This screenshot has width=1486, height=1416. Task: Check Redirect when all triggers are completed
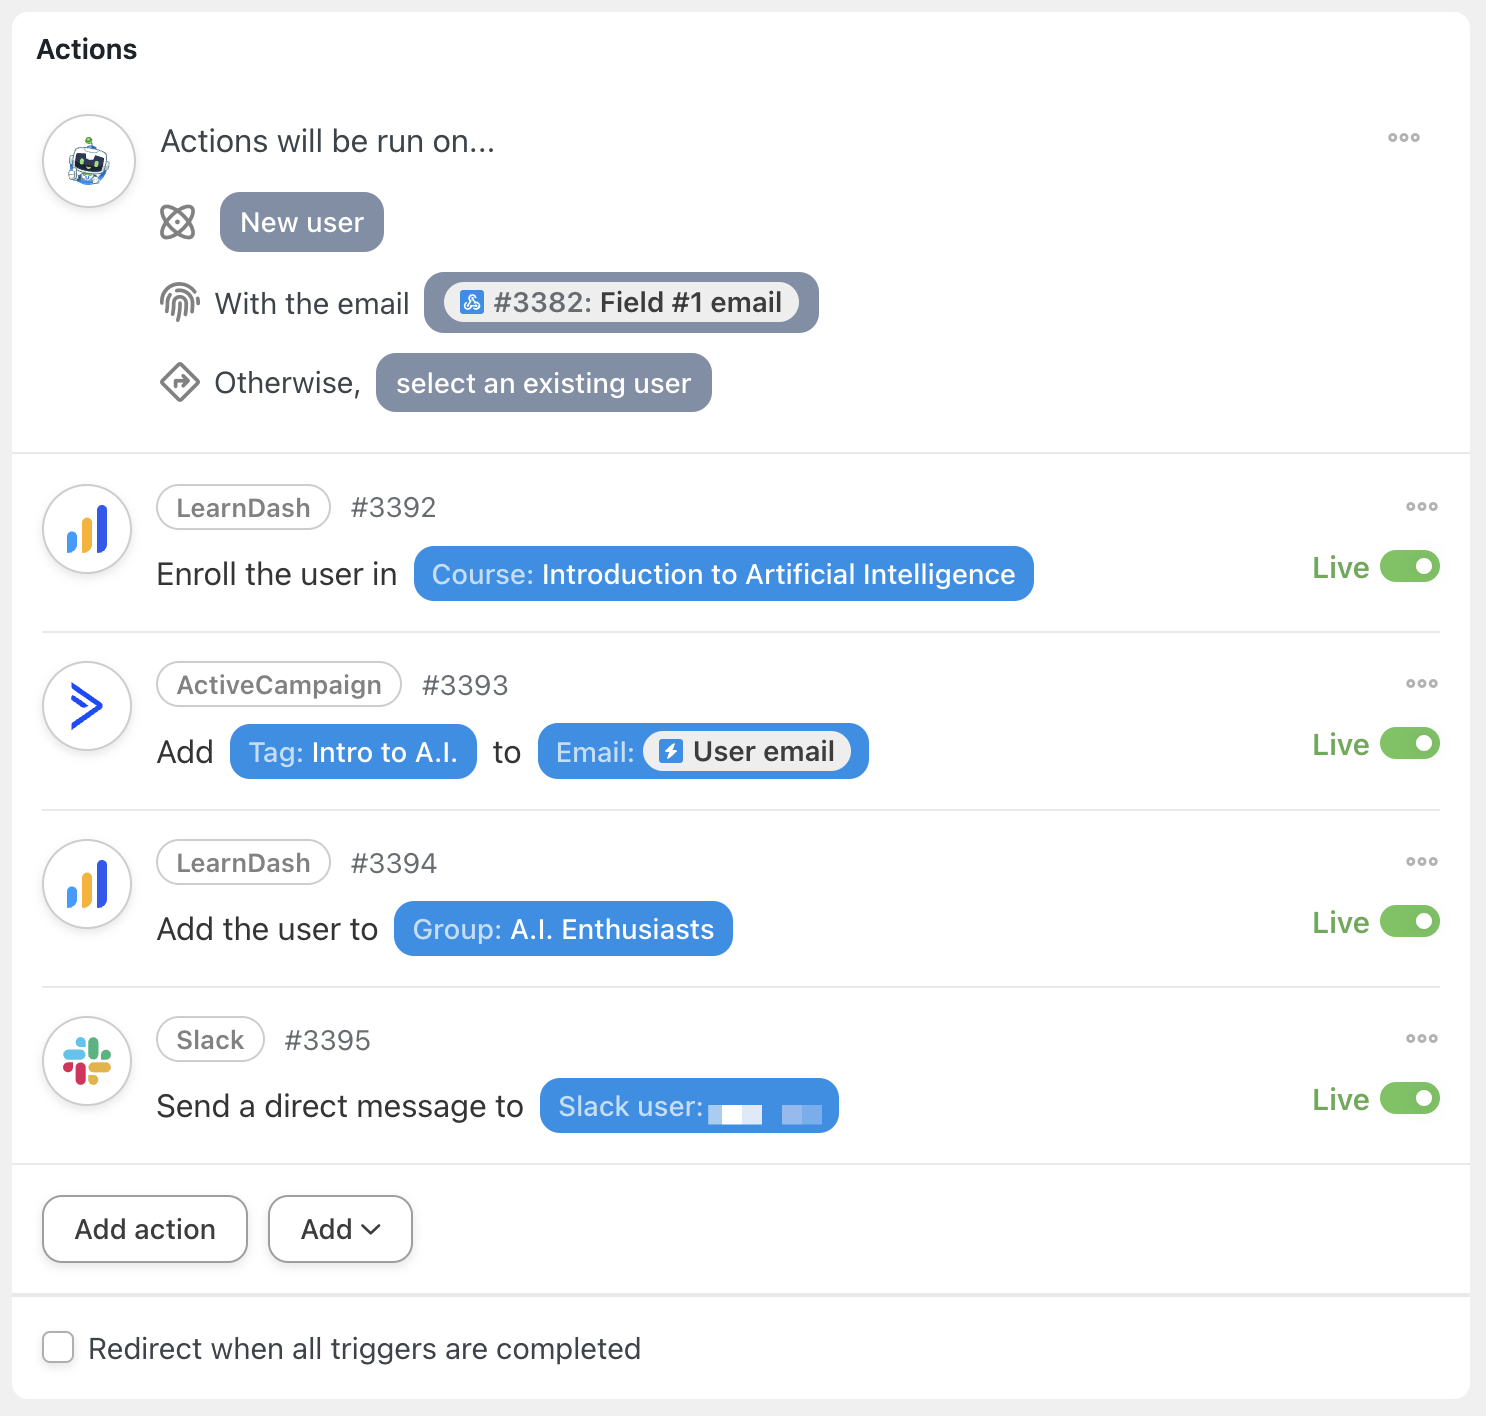[x=58, y=1348]
